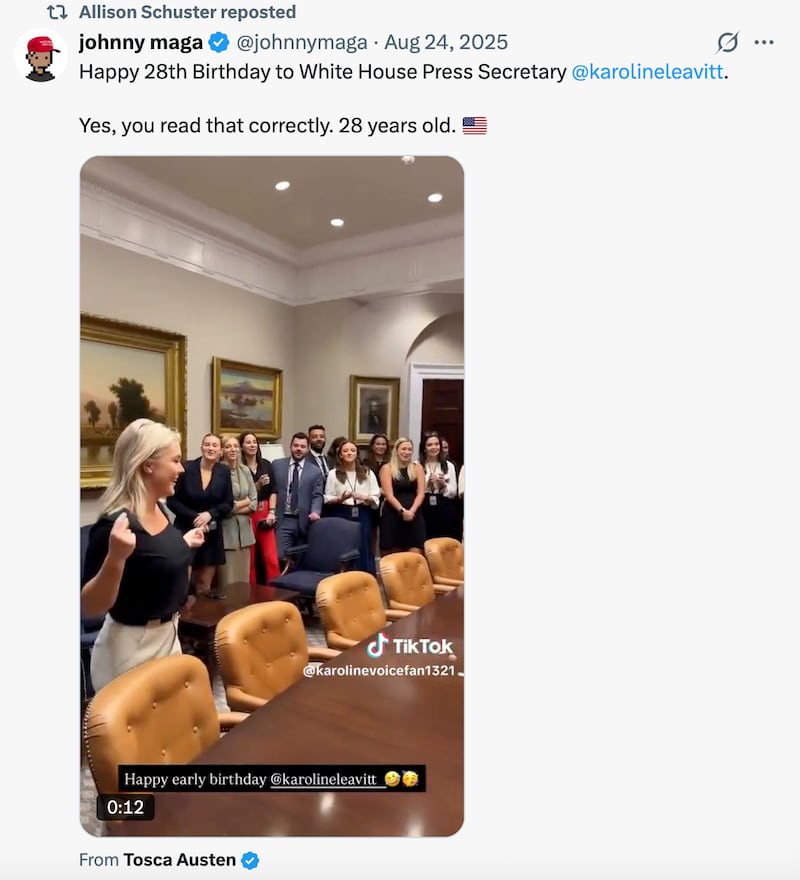Click the verified badge next to Tosca Austen
Viewport: 800px width, 880px height.
250,860
